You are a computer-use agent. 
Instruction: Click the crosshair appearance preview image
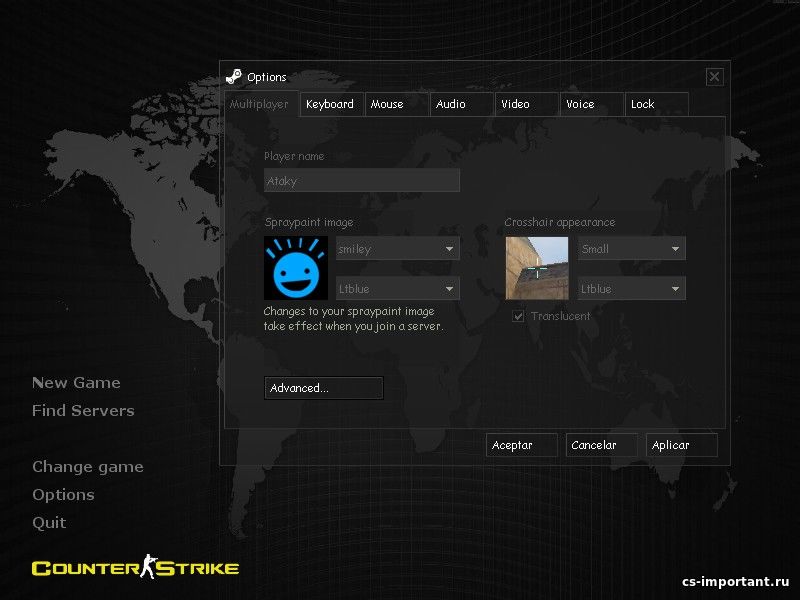point(537,268)
